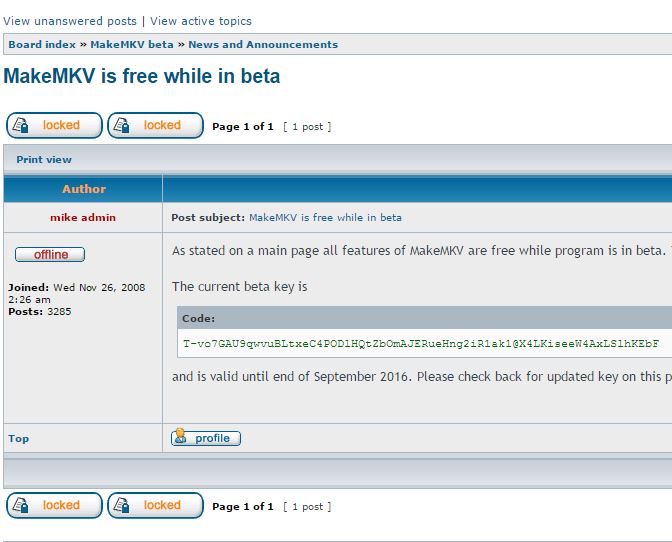Viewport: 672px width, 542px height.
Task: Navigate to MakeMKV beta breadcrumb
Action: point(132,45)
